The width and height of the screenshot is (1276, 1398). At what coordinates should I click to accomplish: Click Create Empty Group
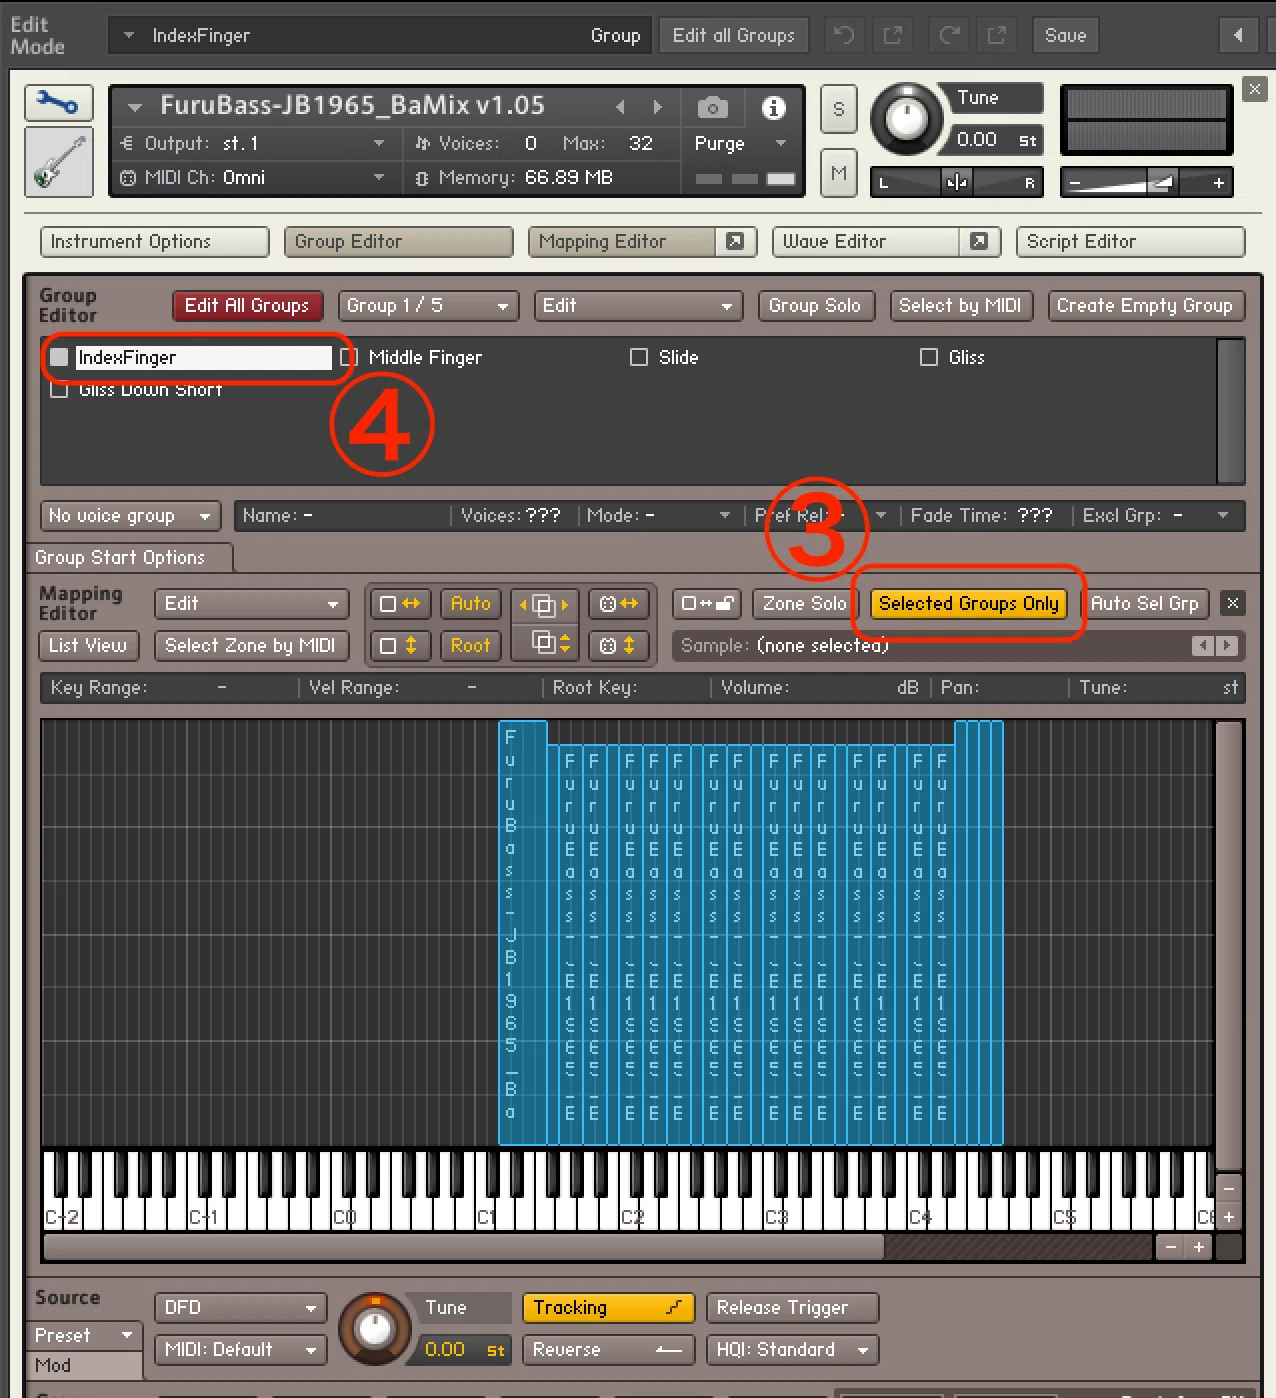tap(1145, 306)
